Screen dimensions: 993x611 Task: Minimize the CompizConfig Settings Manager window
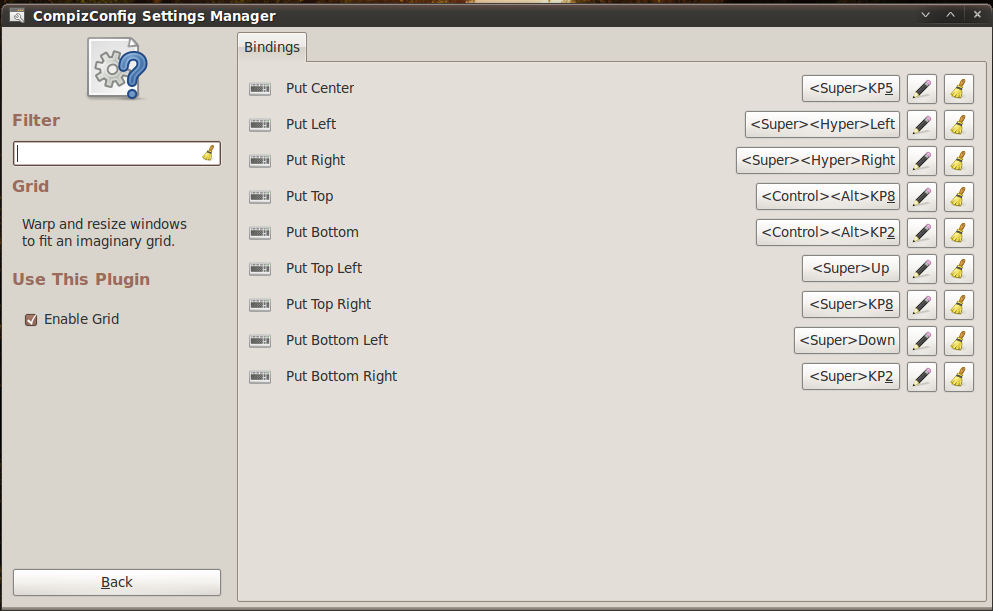point(925,15)
